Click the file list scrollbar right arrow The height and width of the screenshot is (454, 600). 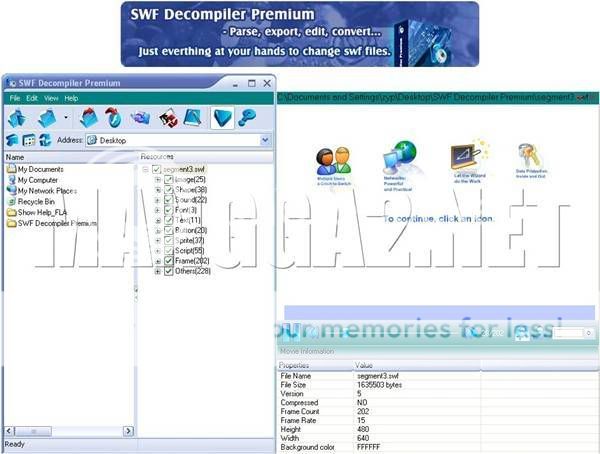129,431
